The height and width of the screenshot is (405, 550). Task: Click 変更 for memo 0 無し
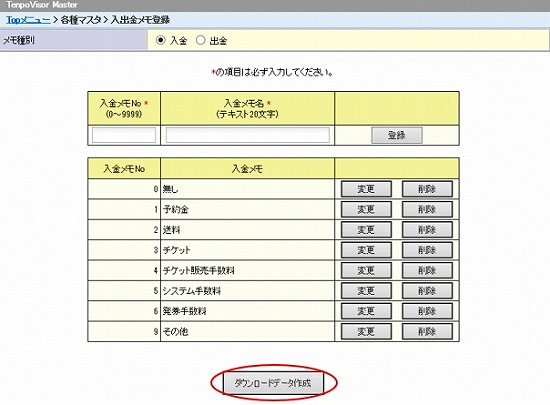(x=366, y=189)
